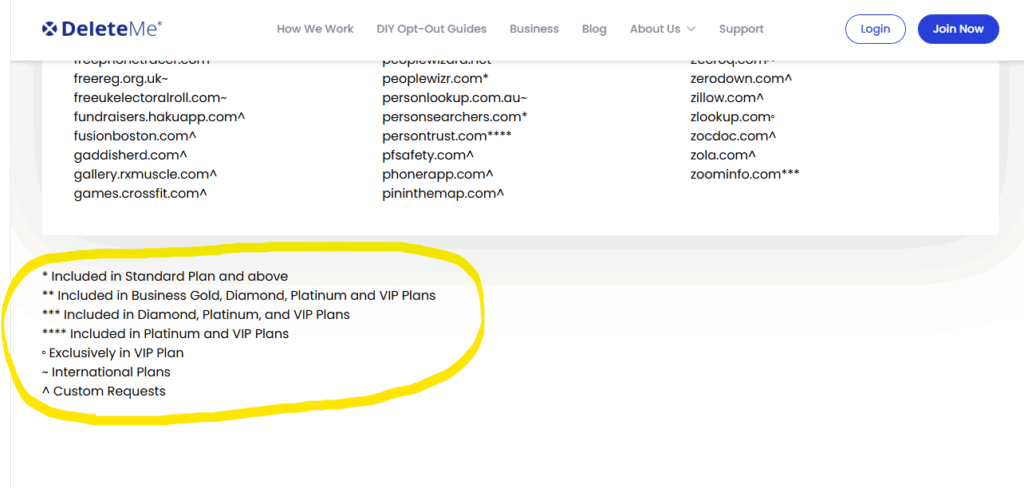The height and width of the screenshot is (488, 1024).
Task: Select pininthemap.com^ entry
Action: coord(443,193)
